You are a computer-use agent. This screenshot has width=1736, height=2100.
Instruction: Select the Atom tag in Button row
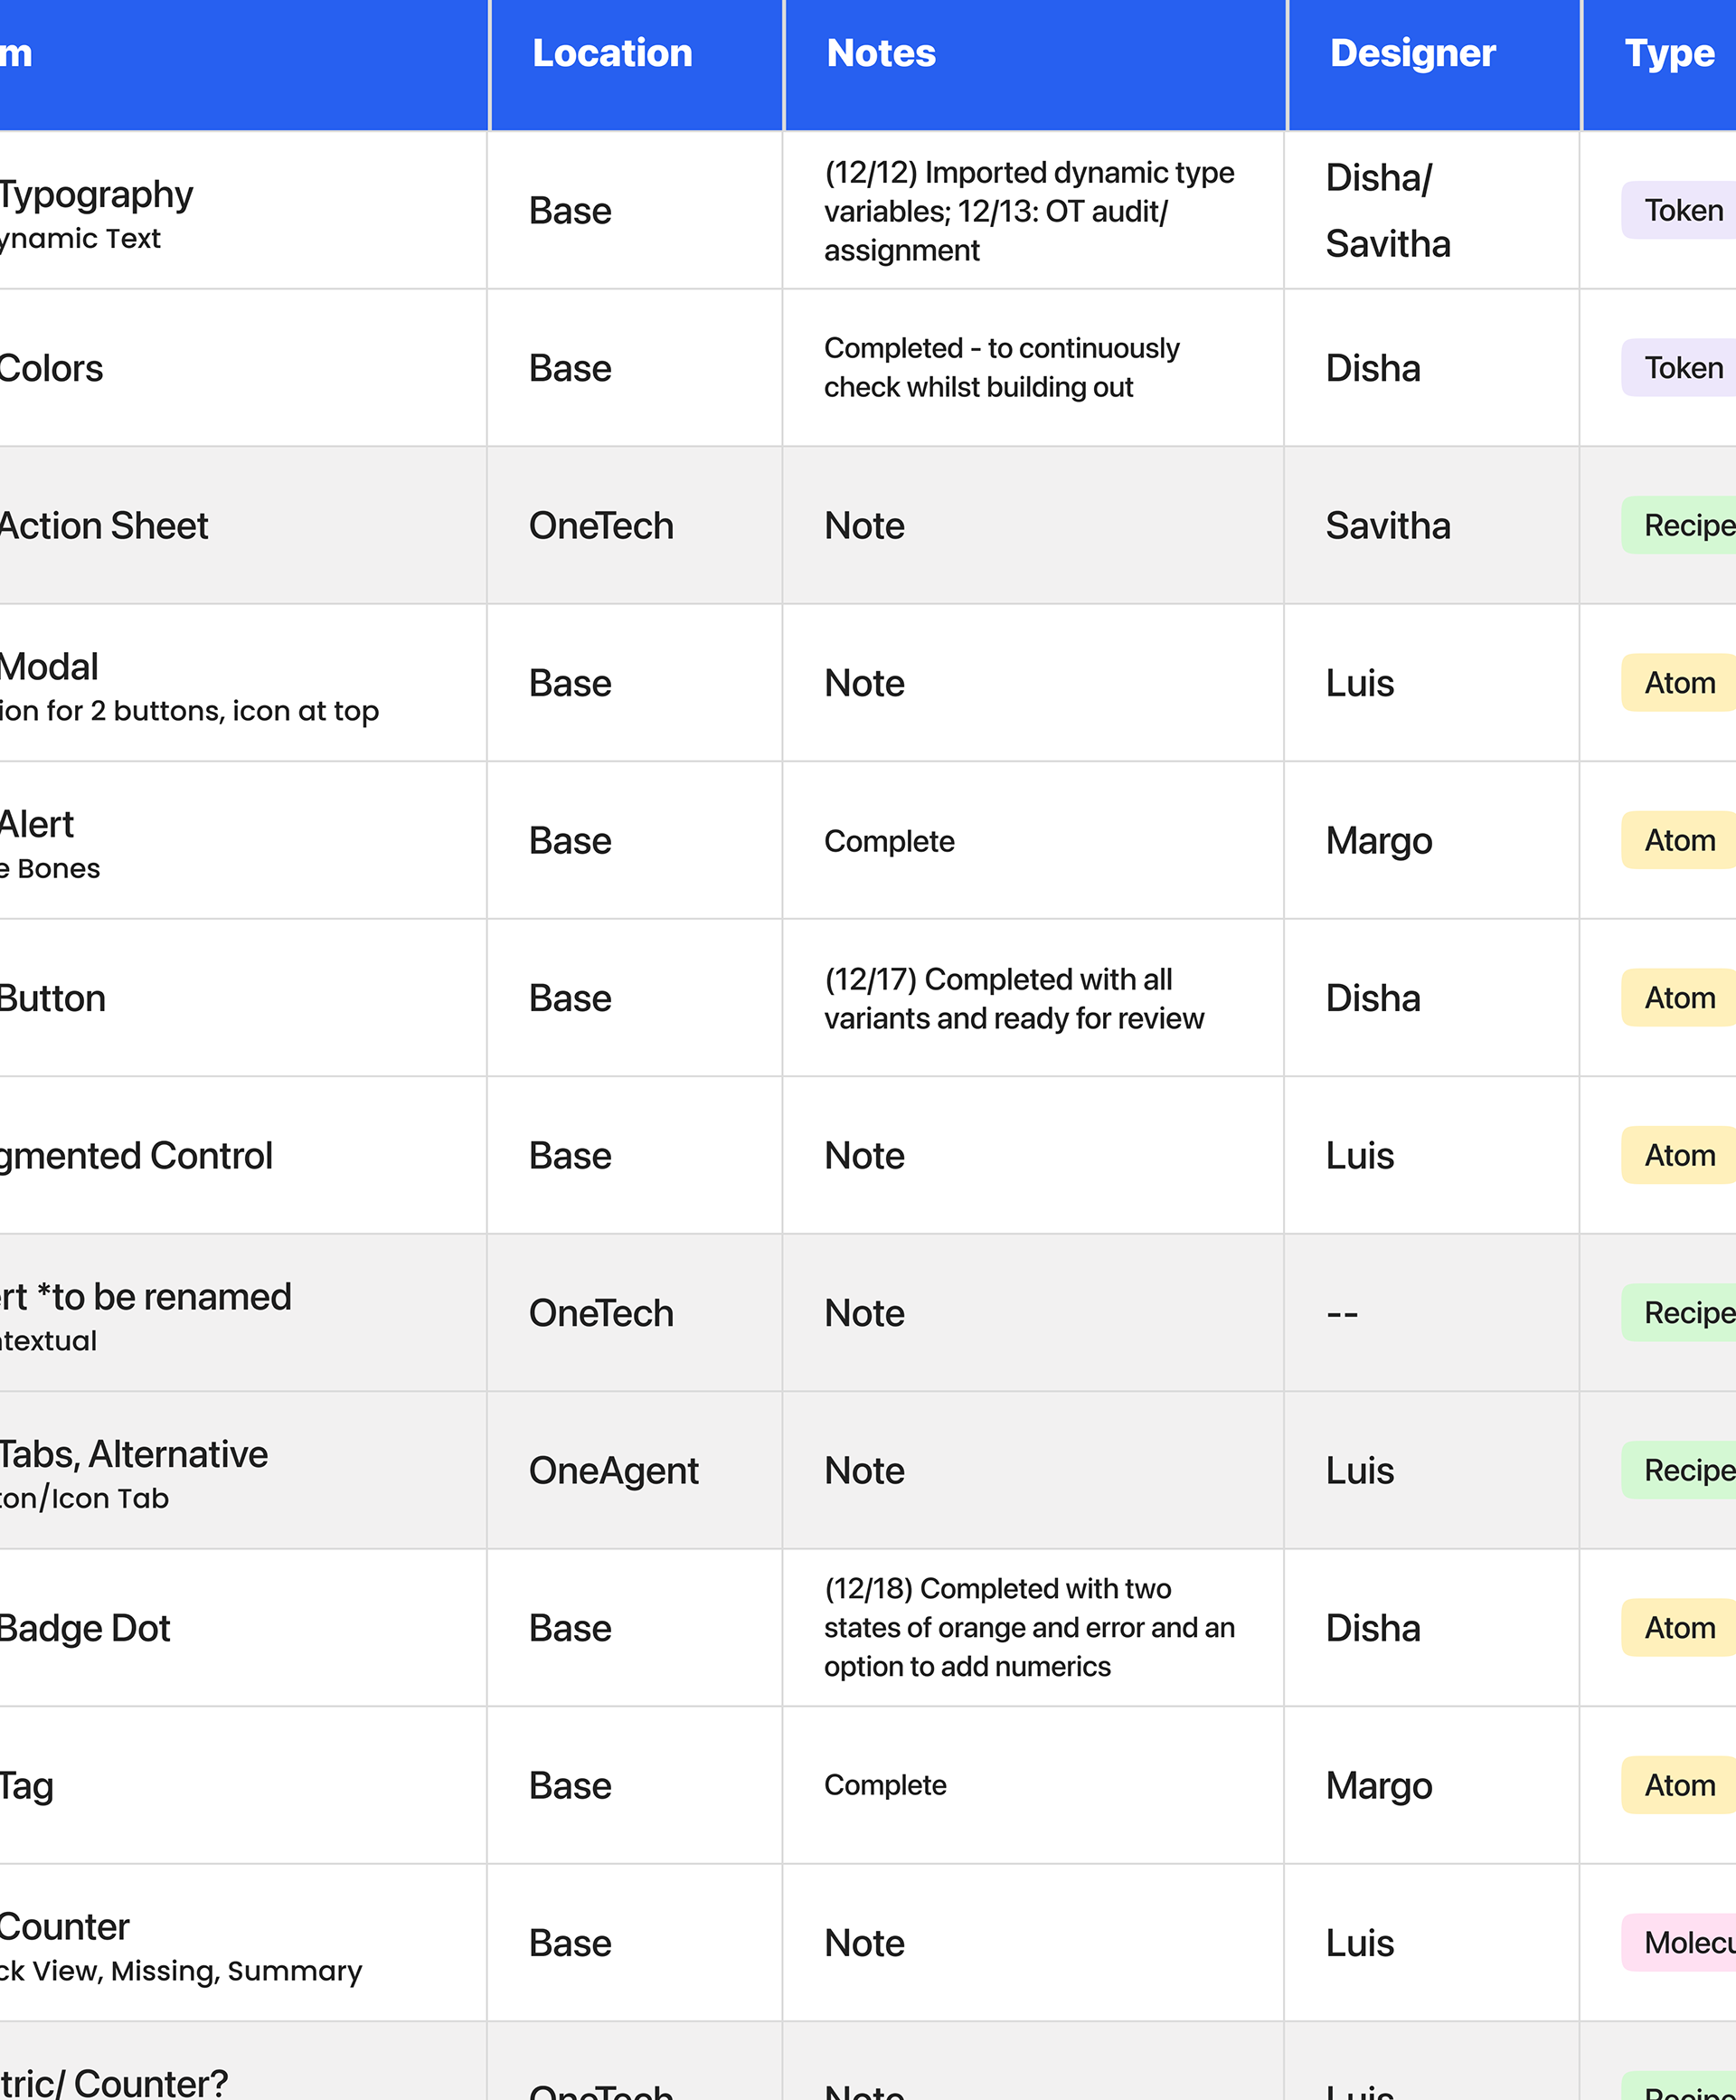point(1680,998)
